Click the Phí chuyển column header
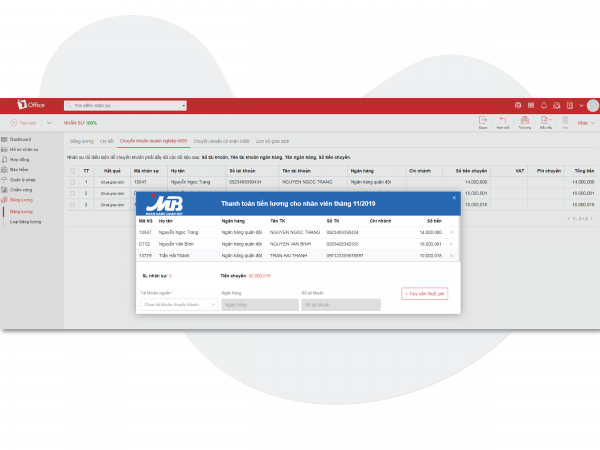The image size is (600, 450). 549,171
